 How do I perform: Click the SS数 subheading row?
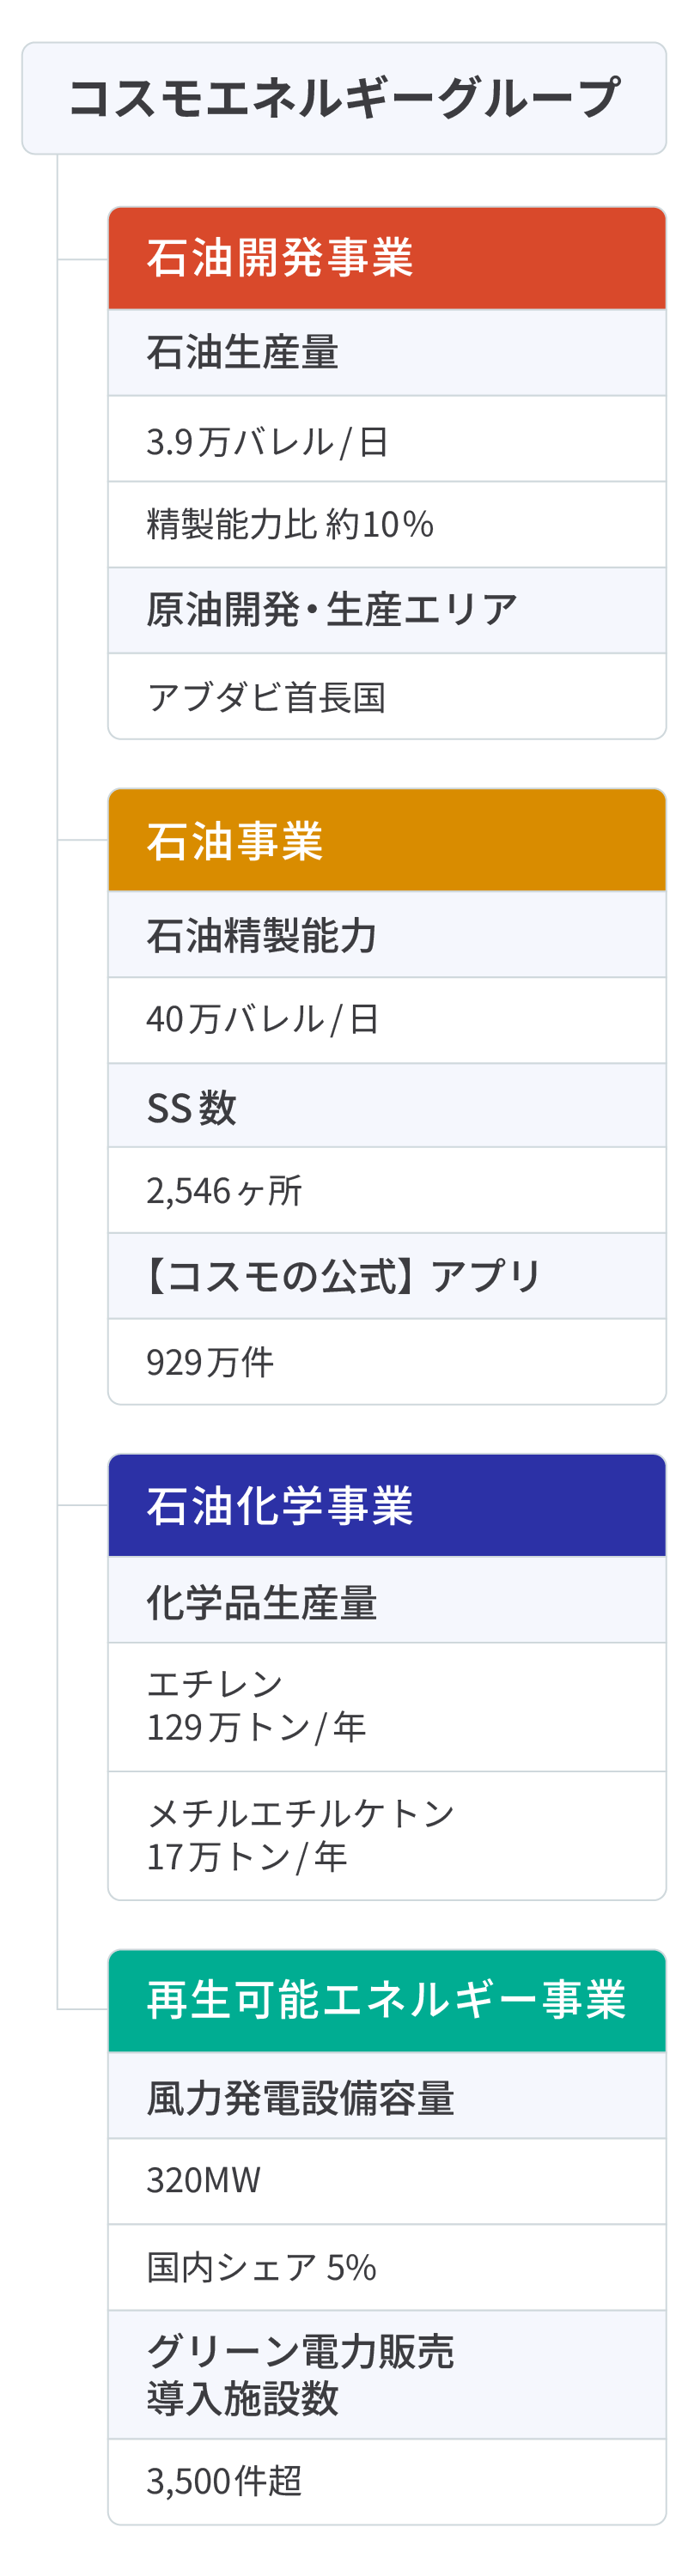tap(387, 1106)
